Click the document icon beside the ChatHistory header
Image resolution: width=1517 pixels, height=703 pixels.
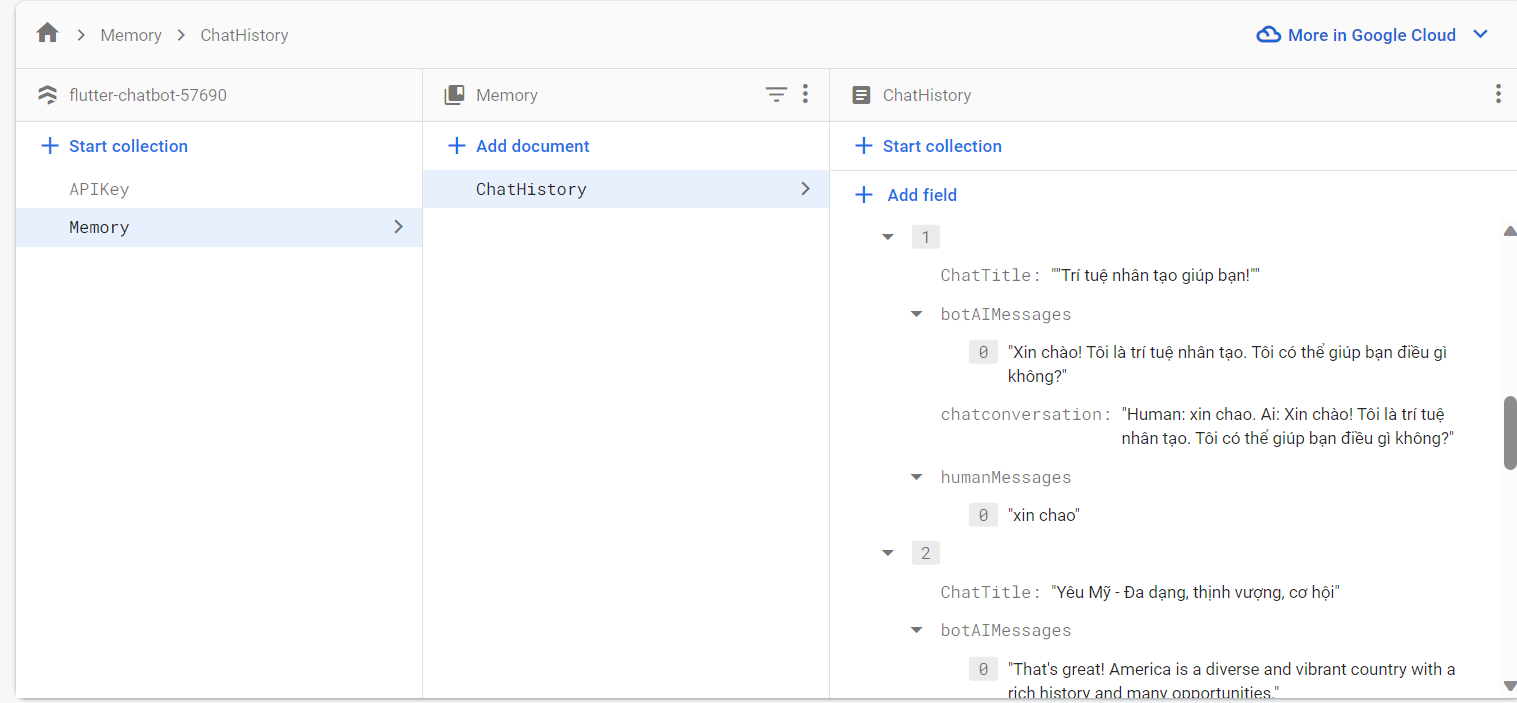[861, 94]
